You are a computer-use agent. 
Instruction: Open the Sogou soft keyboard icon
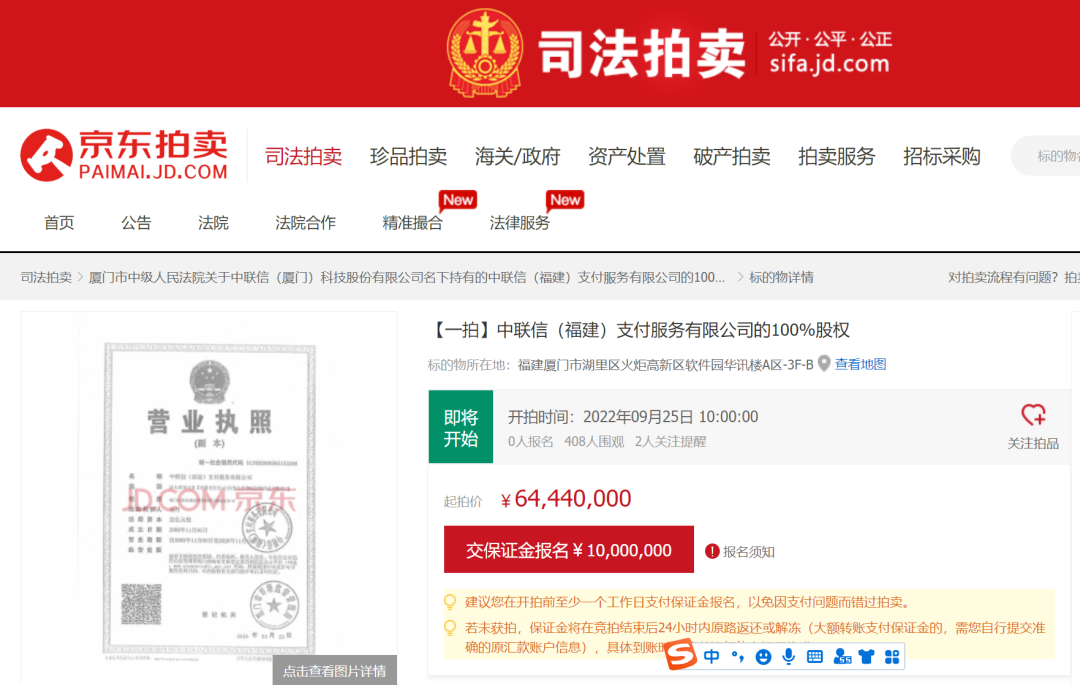click(x=813, y=657)
